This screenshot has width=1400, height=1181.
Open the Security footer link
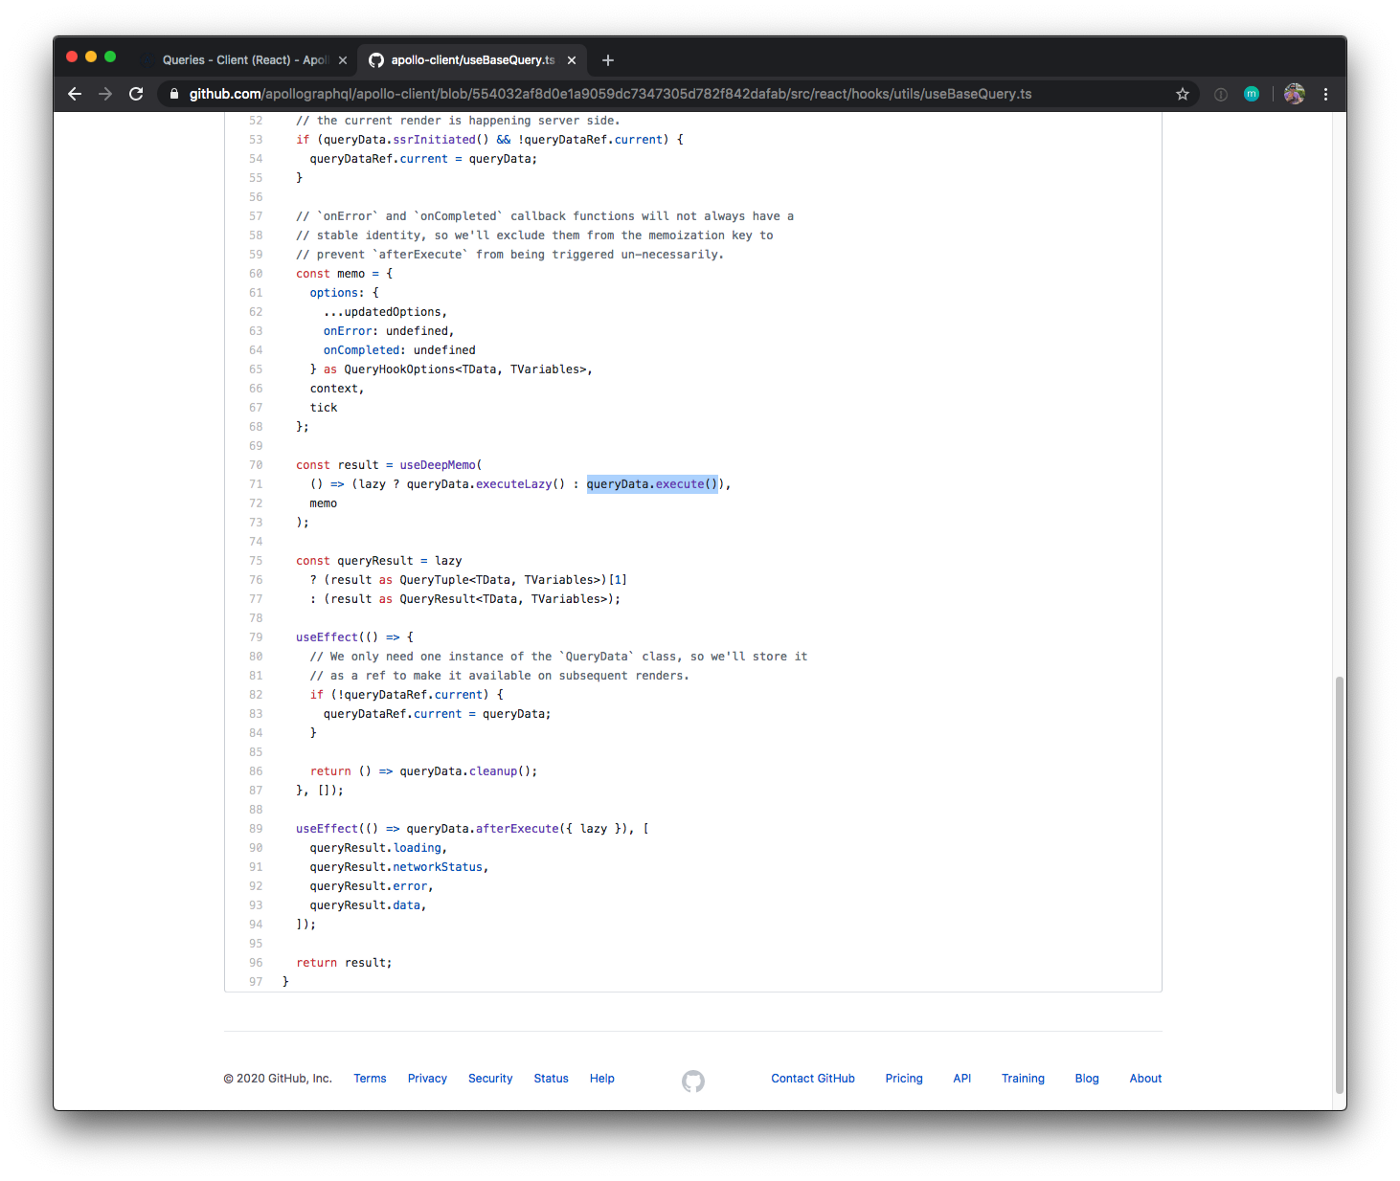point(490,1079)
